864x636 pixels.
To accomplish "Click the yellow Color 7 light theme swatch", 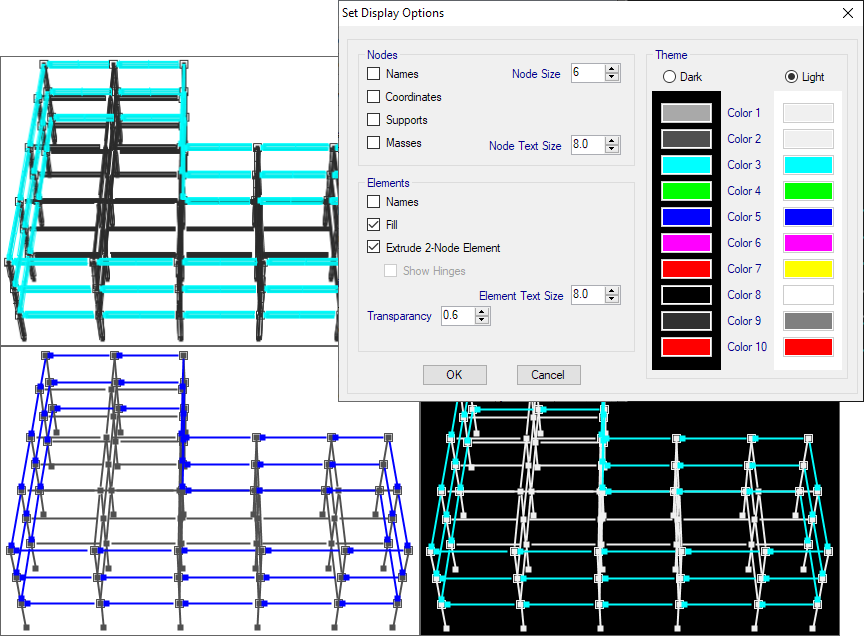I will tap(807, 269).
